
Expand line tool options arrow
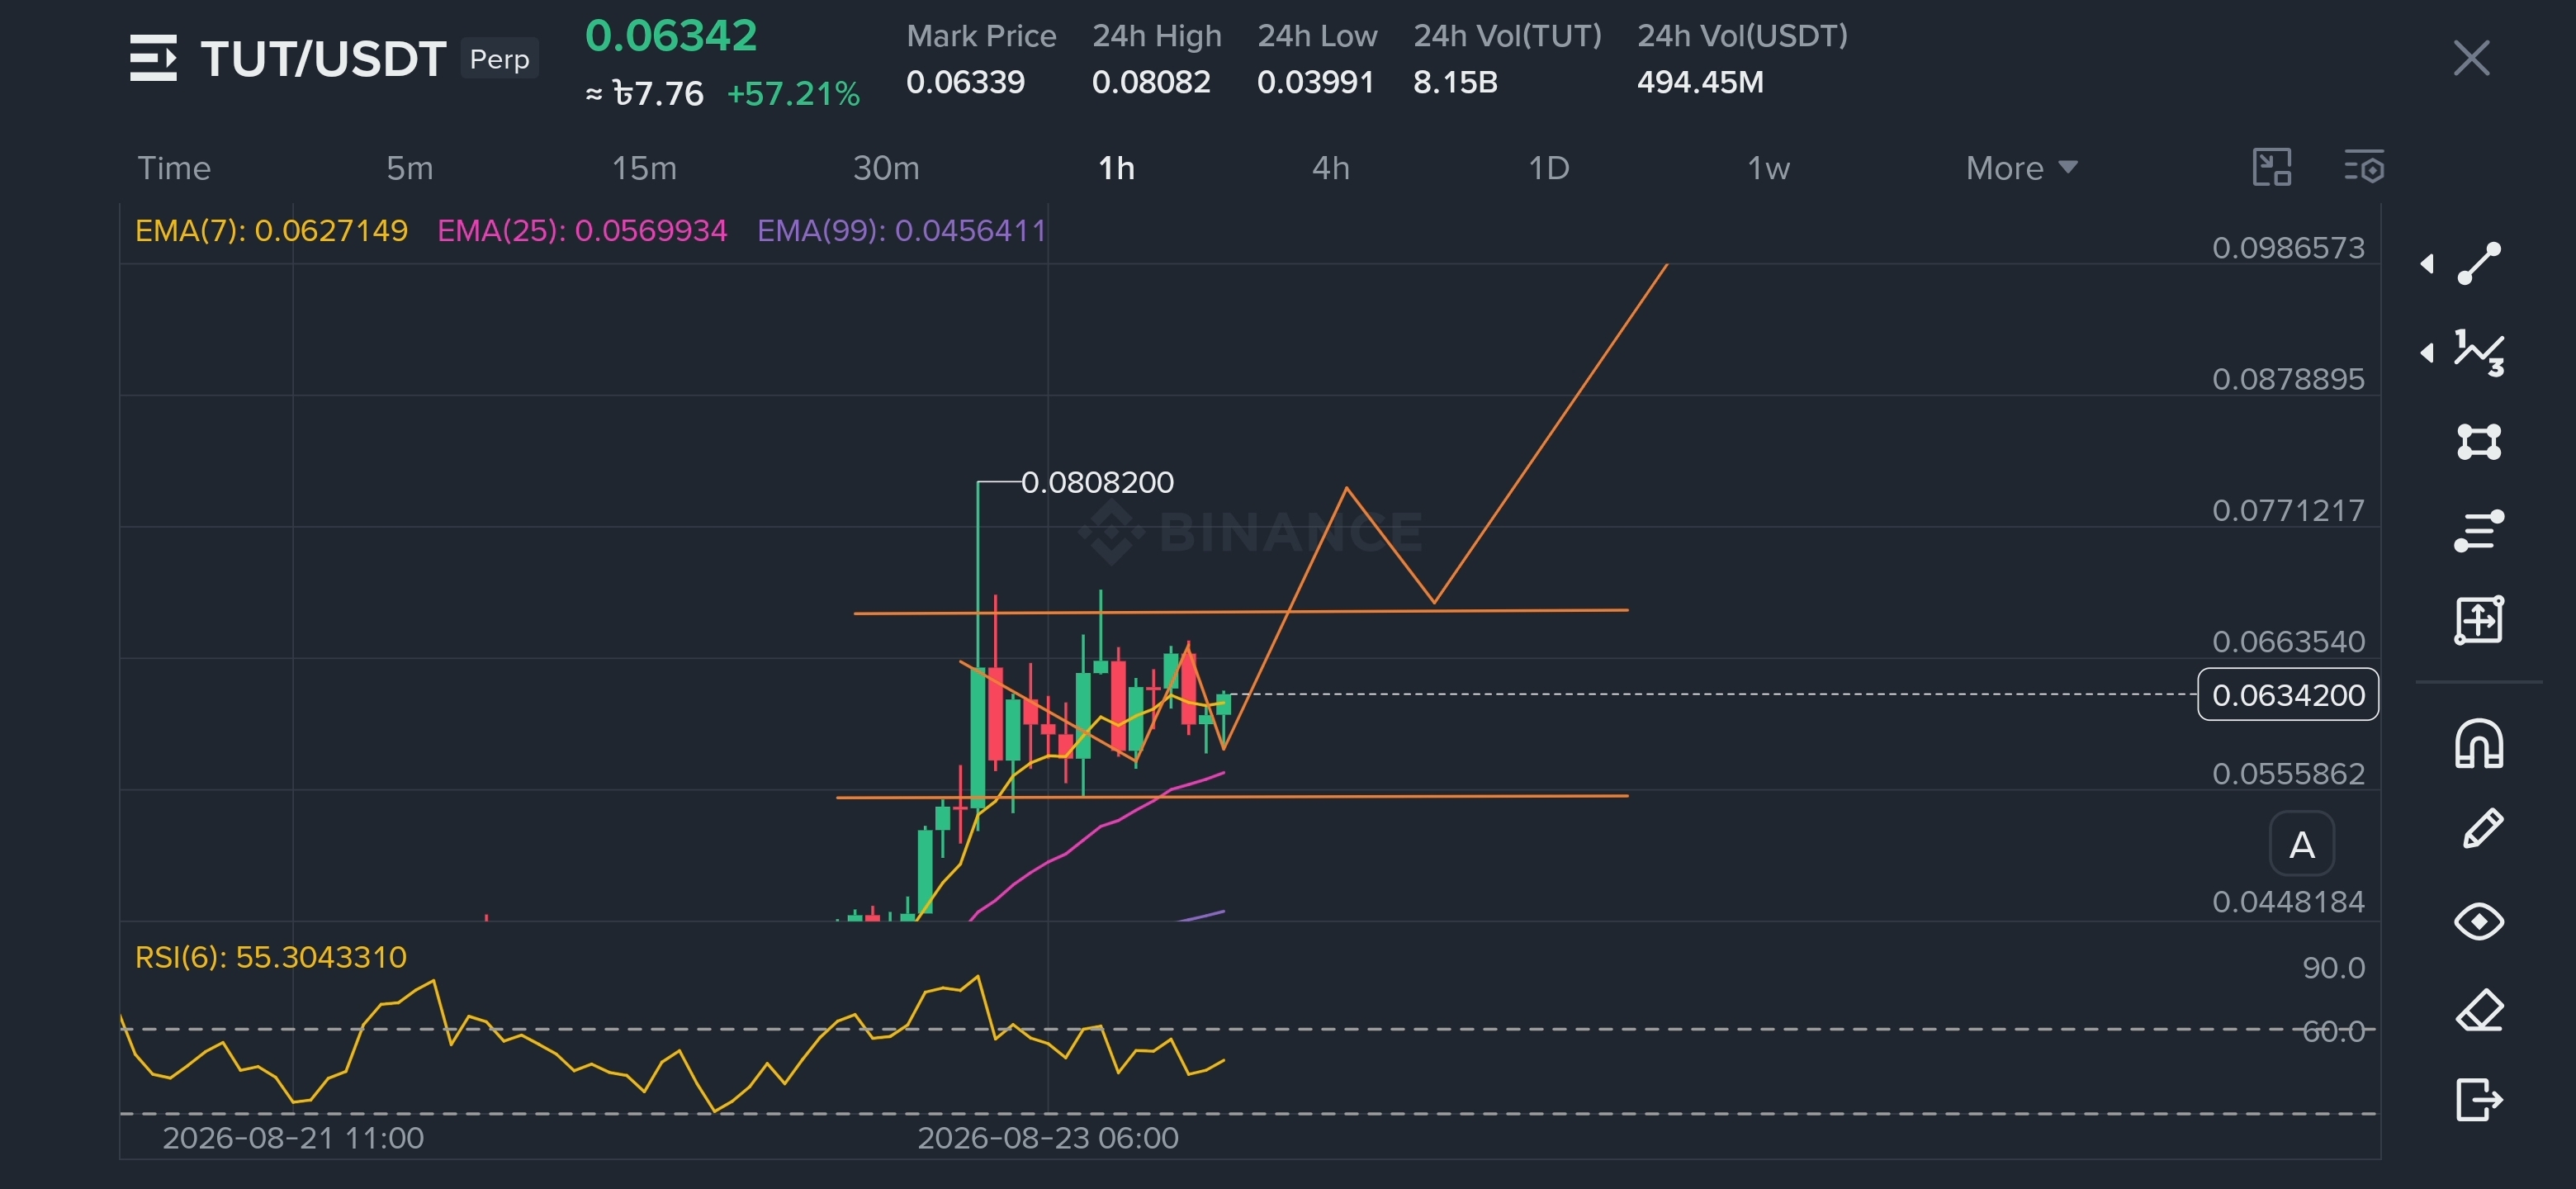[x=2427, y=263]
